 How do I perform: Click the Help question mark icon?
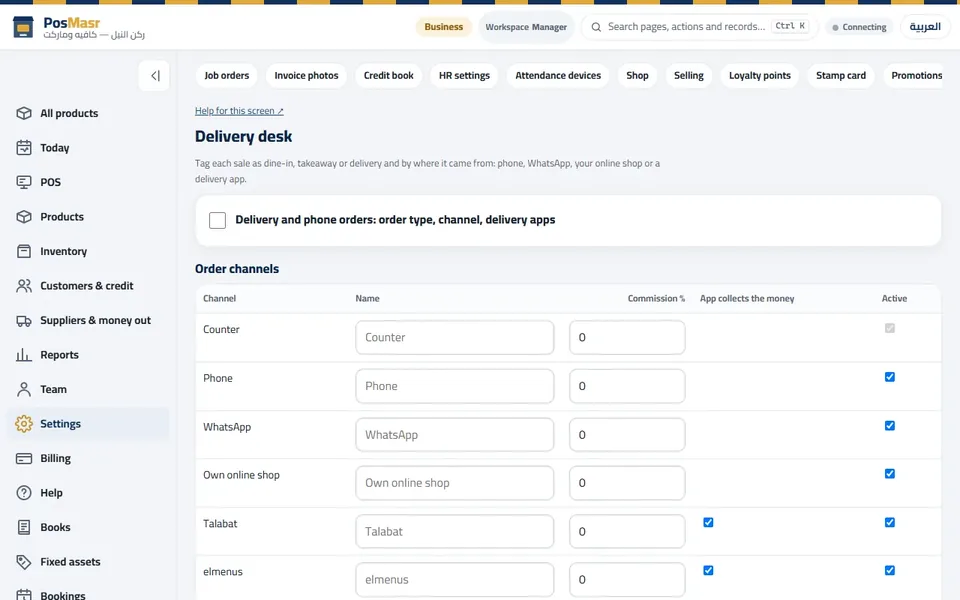[24, 493]
